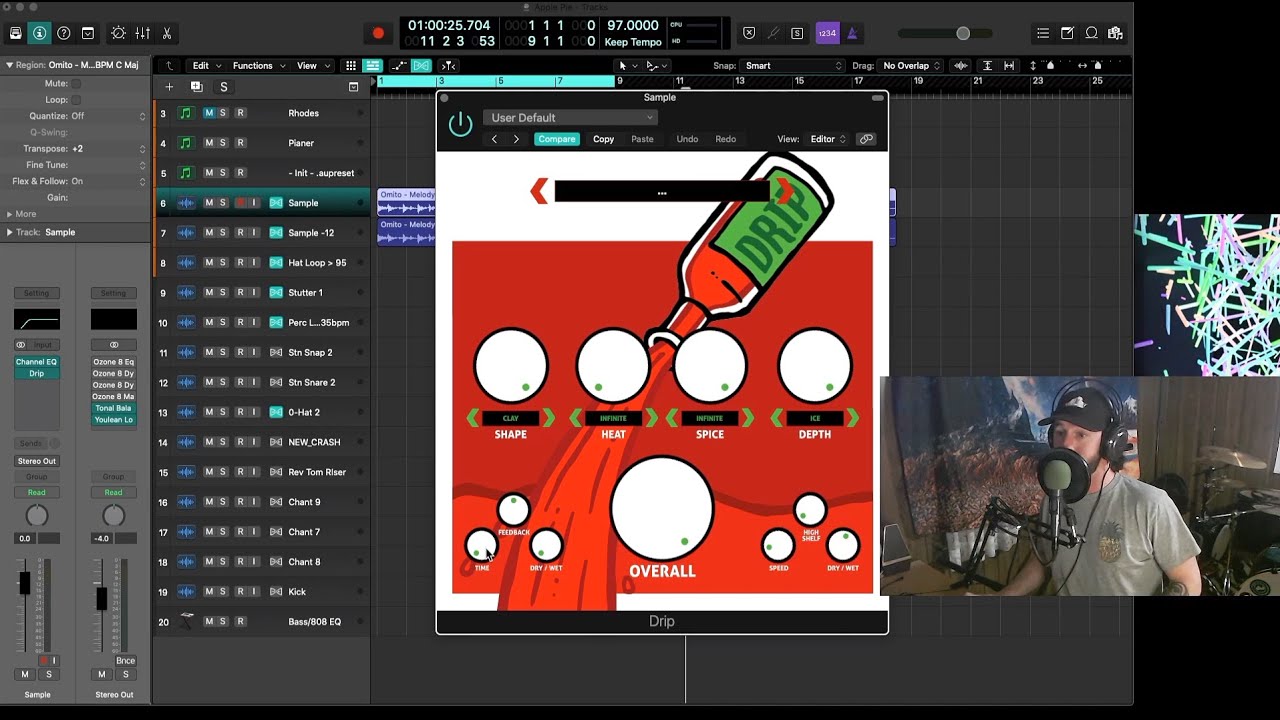
Task: Click Redo in the plugin header
Action: point(726,139)
